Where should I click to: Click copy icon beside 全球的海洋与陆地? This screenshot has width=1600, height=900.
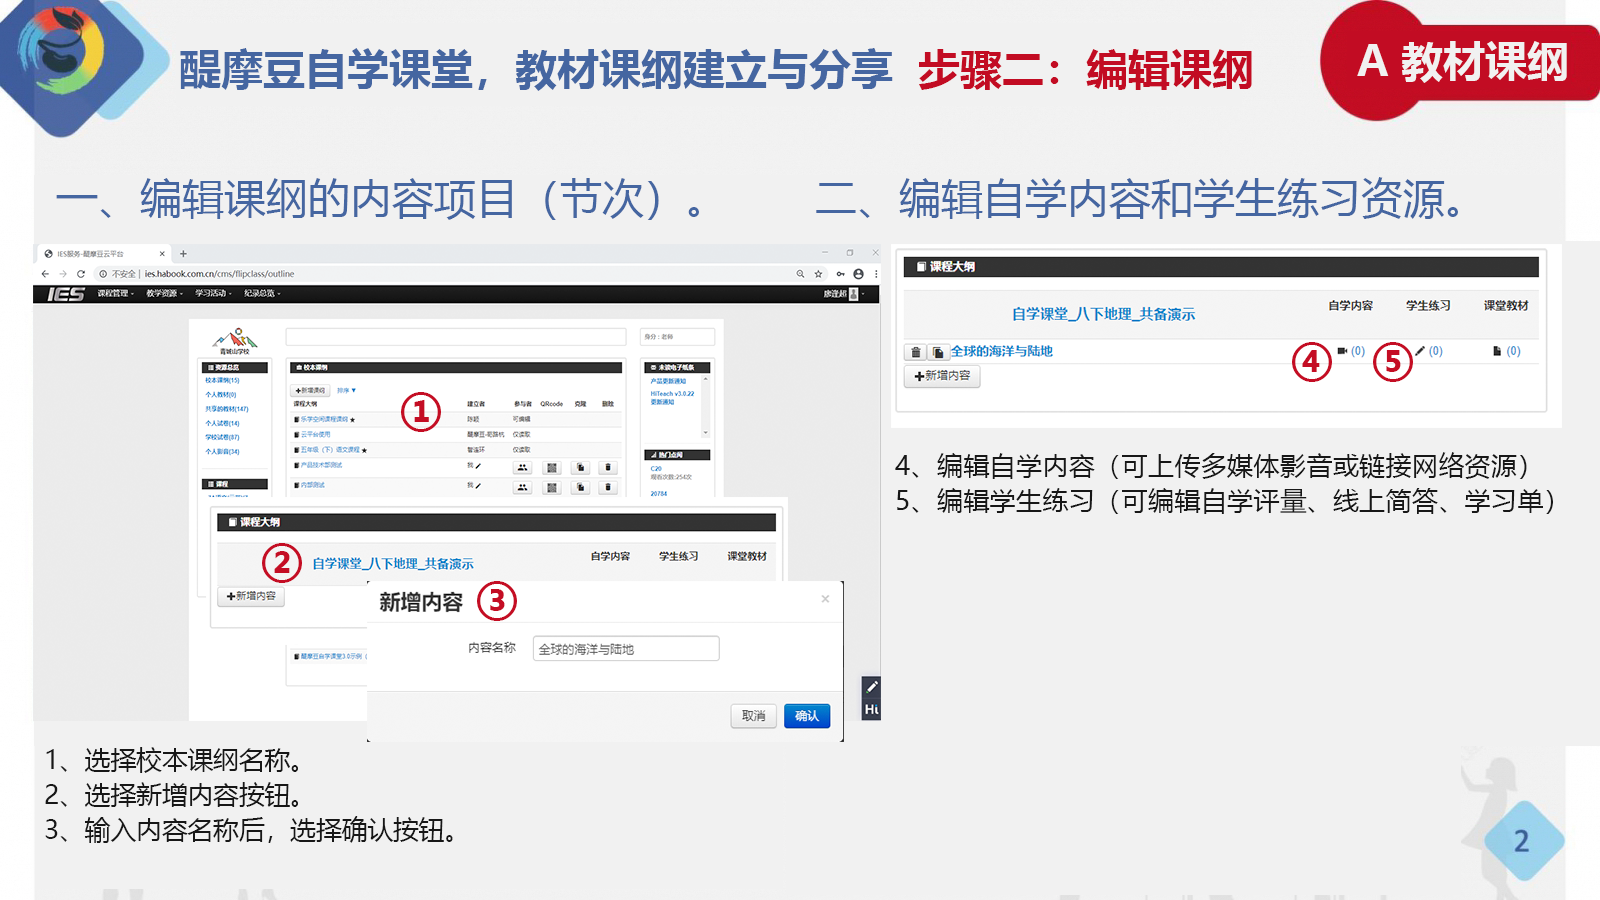pos(938,352)
